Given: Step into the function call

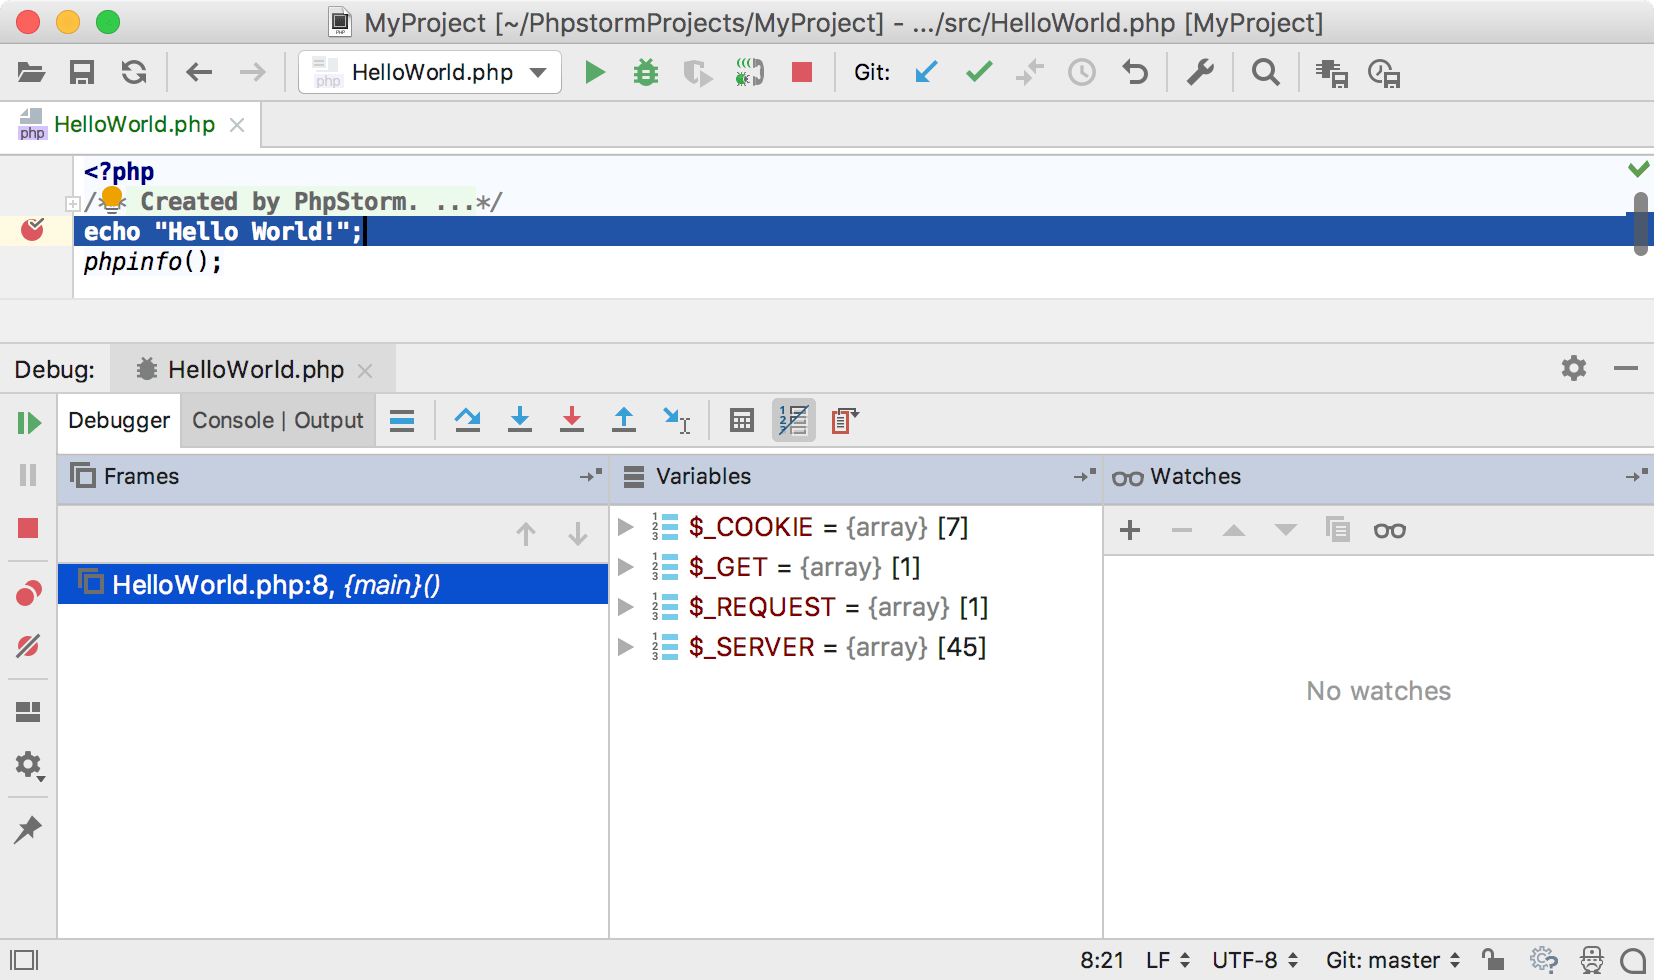Looking at the screenshot, I should click(519, 420).
